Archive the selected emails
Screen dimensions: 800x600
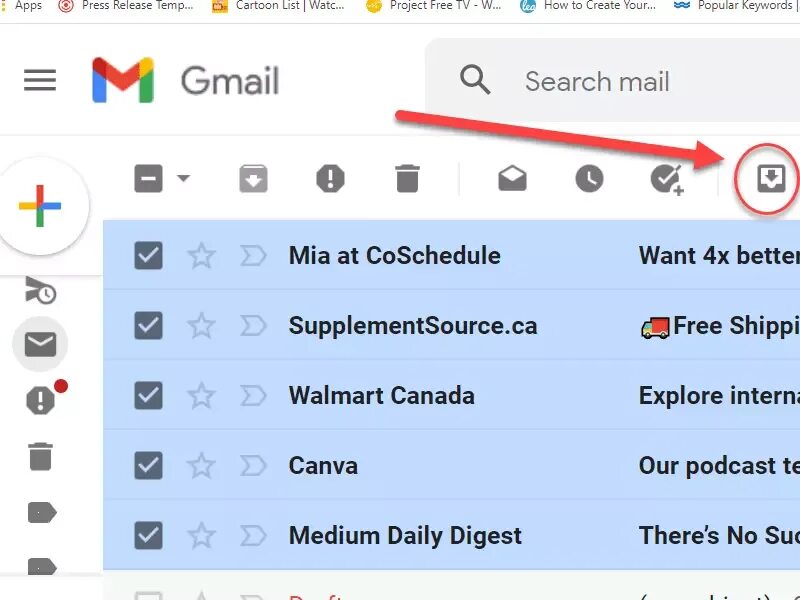(254, 179)
